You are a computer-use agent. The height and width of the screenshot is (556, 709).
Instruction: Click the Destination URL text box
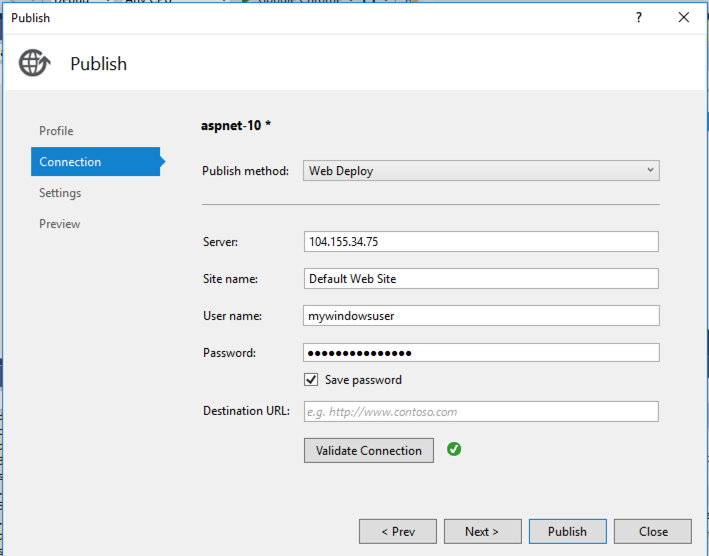481,411
